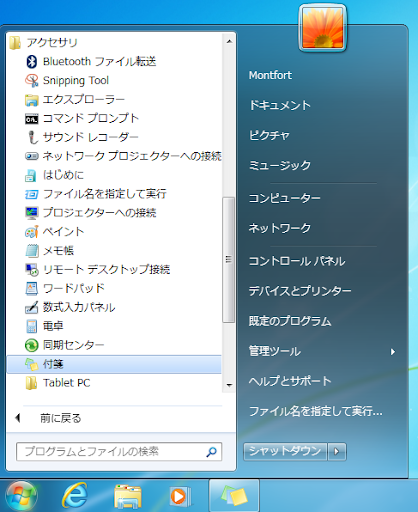Select the コマンド プロンプト text label
Viewport: 418px width, 512px height.
pyautogui.click(x=91, y=118)
